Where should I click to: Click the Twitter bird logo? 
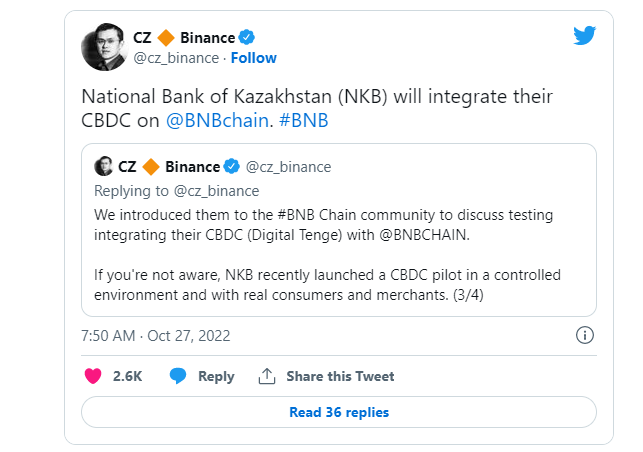pyautogui.click(x=585, y=36)
